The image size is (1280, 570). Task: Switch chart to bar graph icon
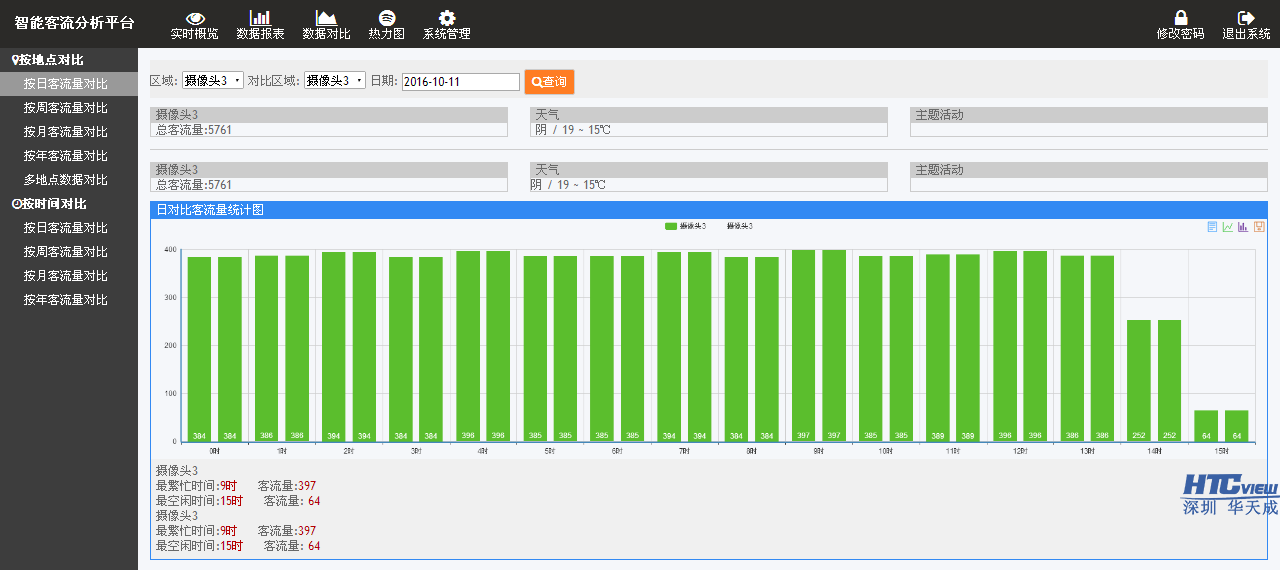(x=1243, y=227)
